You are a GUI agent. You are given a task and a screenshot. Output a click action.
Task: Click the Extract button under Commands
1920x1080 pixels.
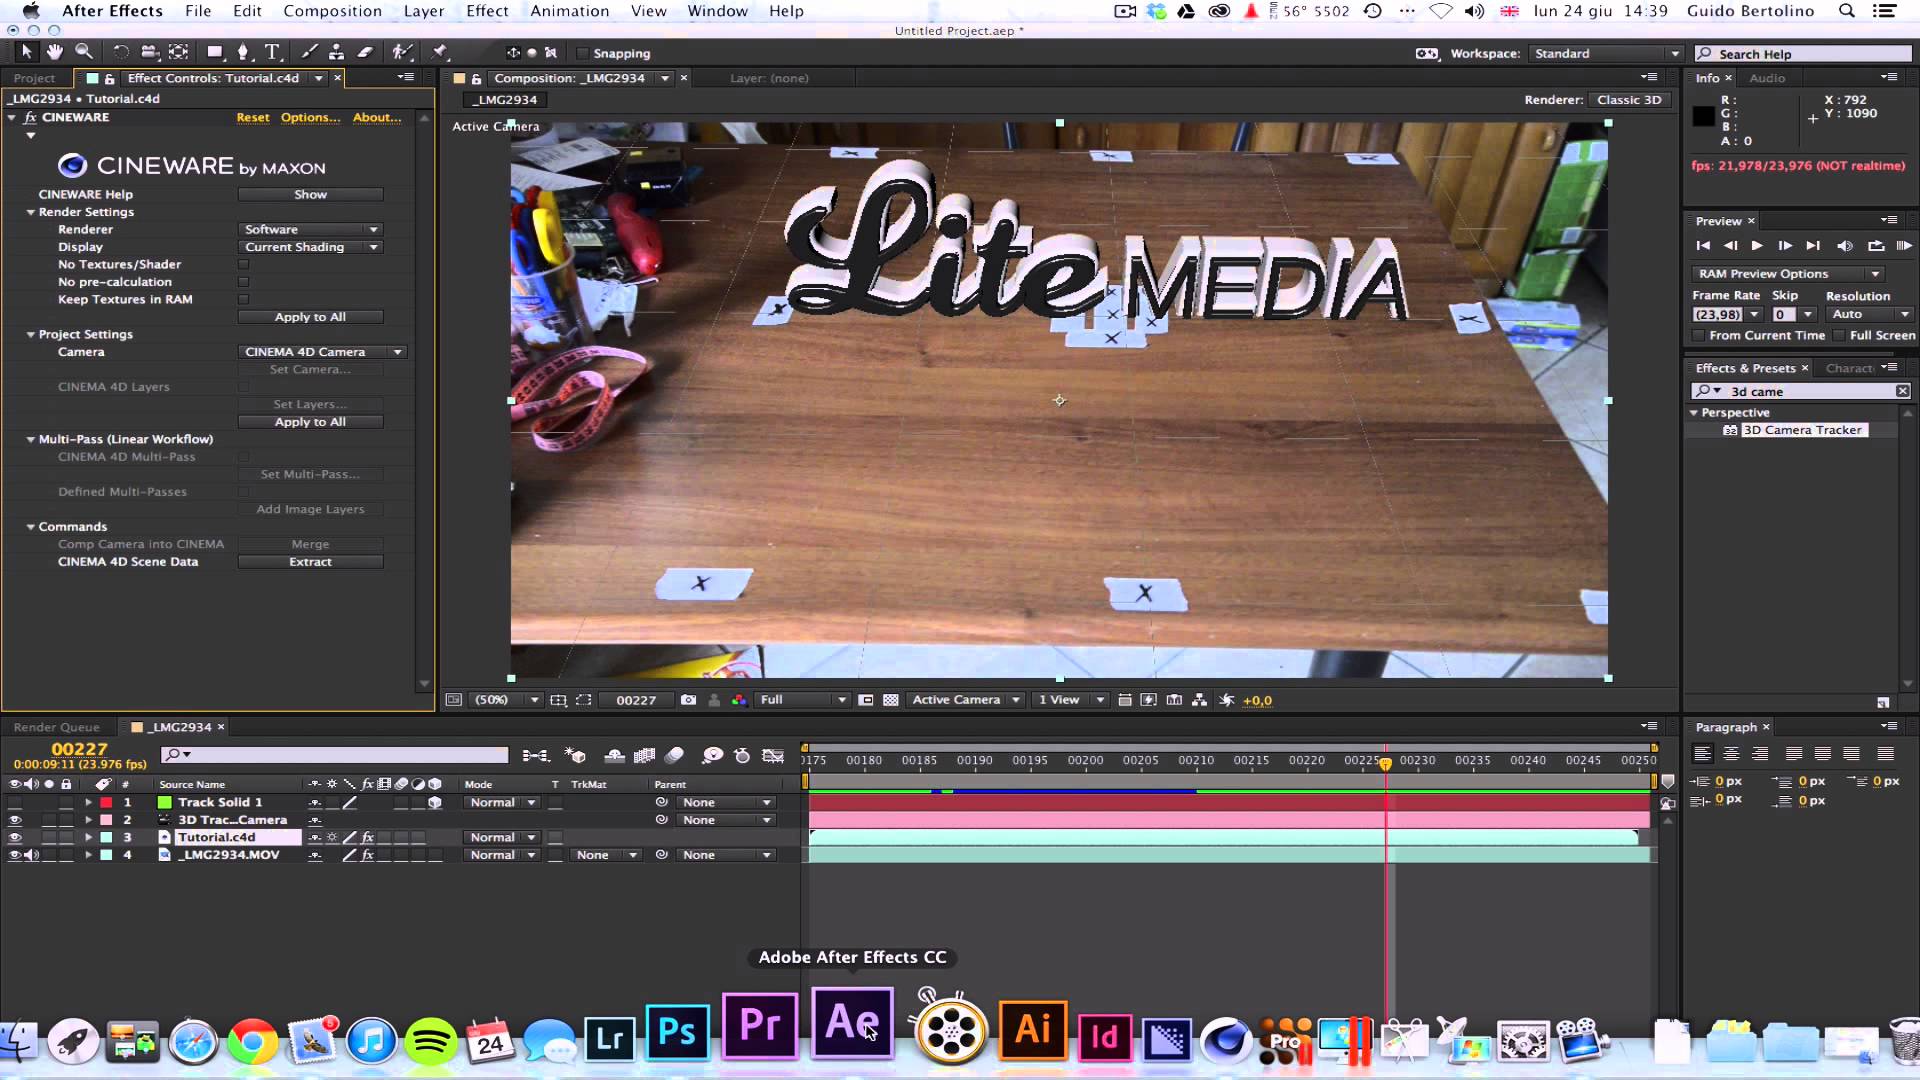[x=310, y=560]
